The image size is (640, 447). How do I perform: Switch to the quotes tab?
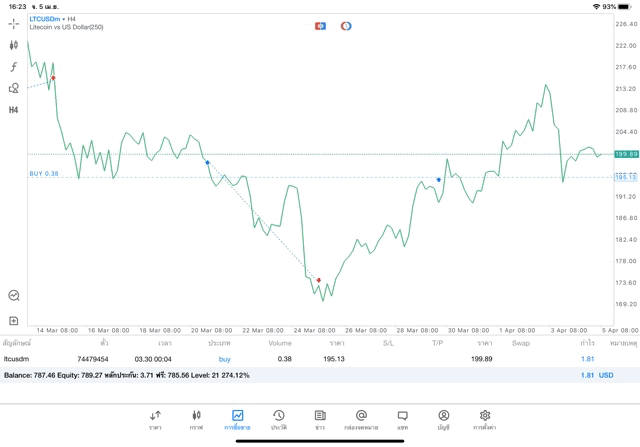155,420
